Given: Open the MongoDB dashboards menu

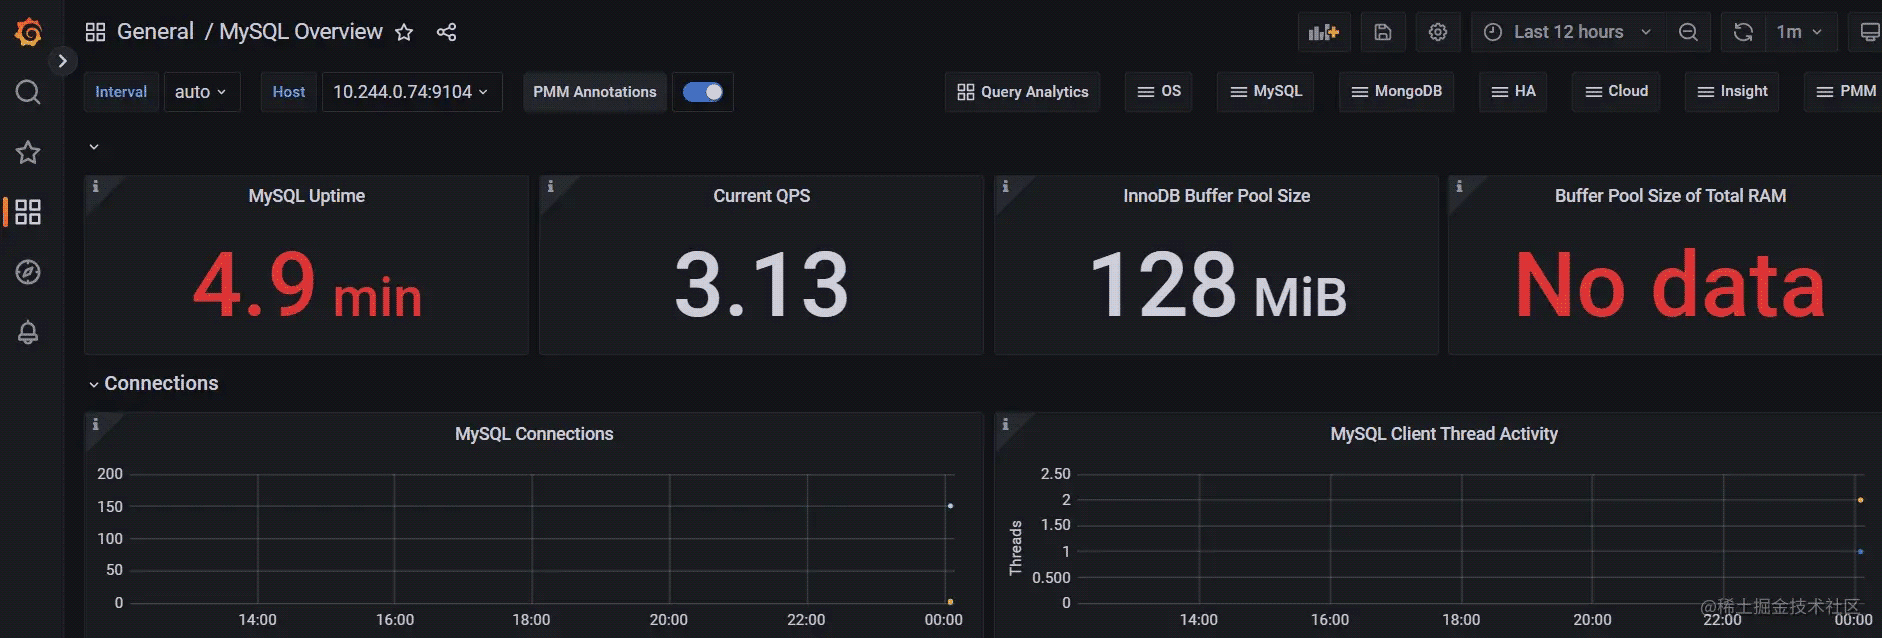Looking at the screenshot, I should pos(1396,91).
